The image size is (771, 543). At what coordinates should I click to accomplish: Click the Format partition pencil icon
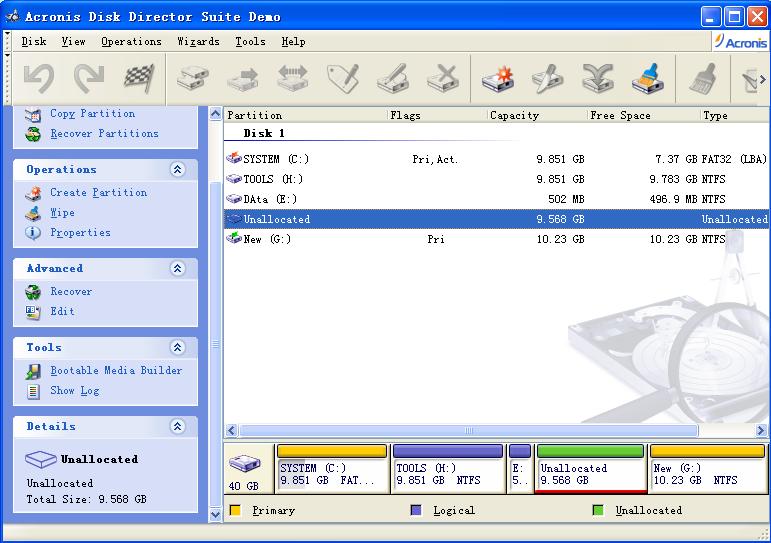(393, 79)
